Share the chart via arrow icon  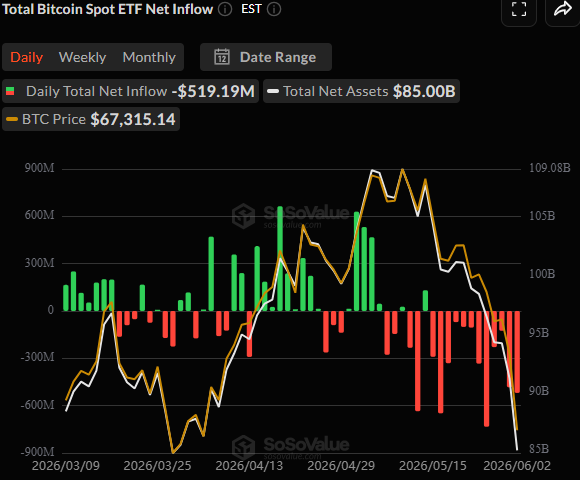click(x=563, y=10)
